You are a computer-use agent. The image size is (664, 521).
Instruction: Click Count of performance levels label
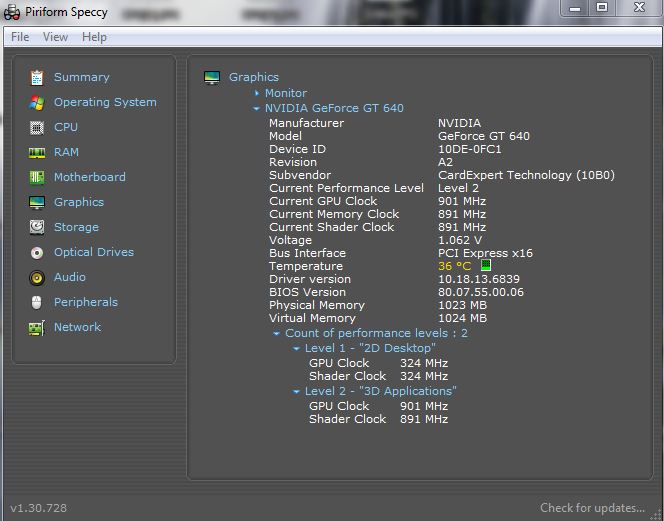point(376,333)
